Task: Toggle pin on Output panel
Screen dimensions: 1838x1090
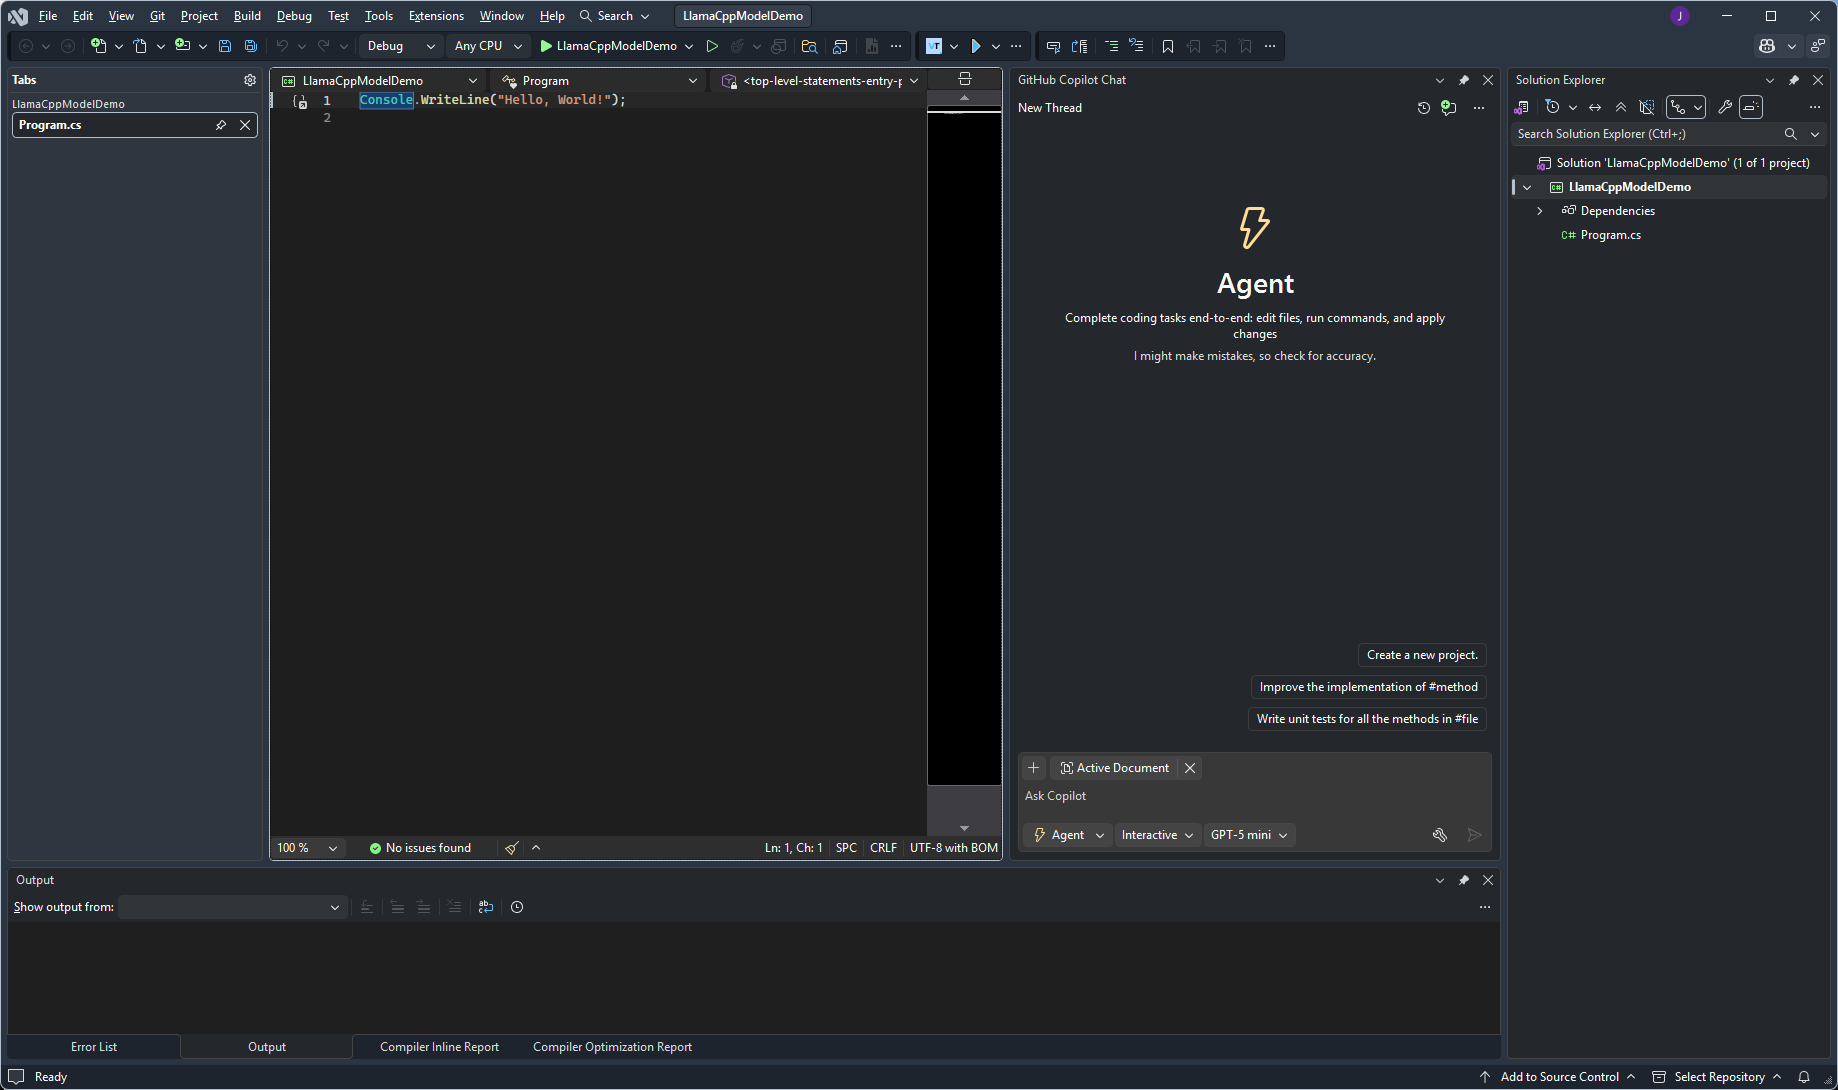Action: coord(1464,880)
